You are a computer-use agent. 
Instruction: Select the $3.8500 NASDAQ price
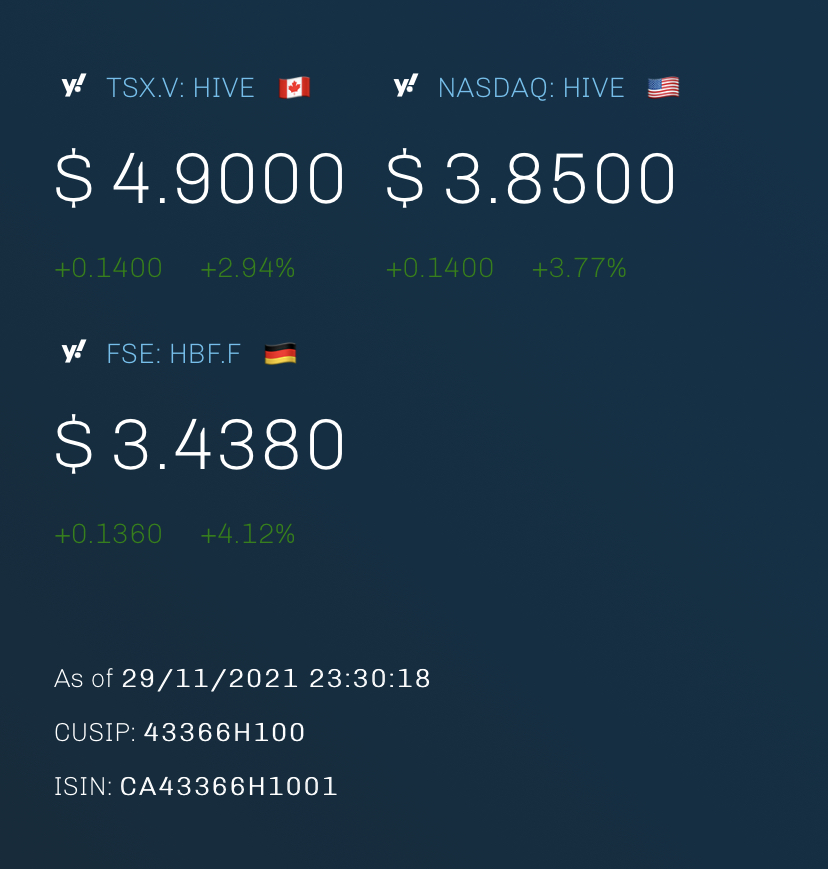[530, 178]
